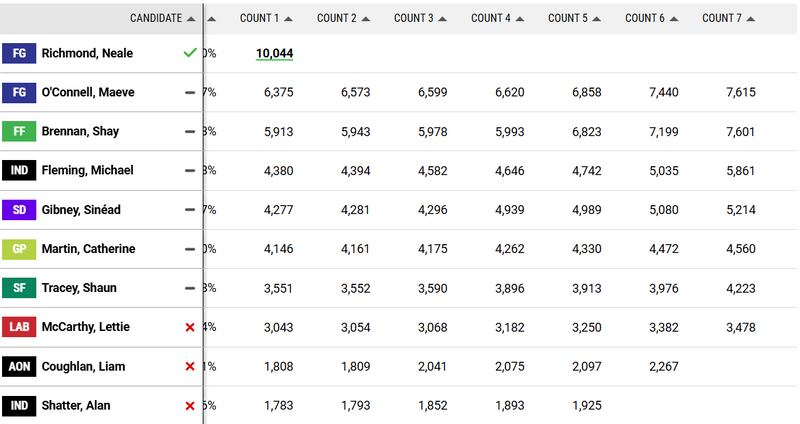Sort the table by Count 1
Screen dimensions: 800x424
[266, 18]
